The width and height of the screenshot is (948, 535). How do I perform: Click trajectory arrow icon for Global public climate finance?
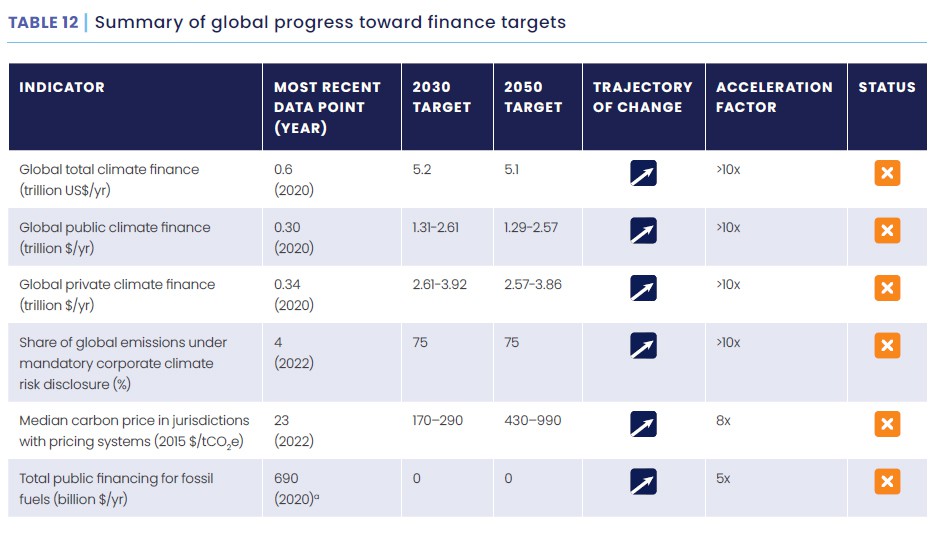643,231
